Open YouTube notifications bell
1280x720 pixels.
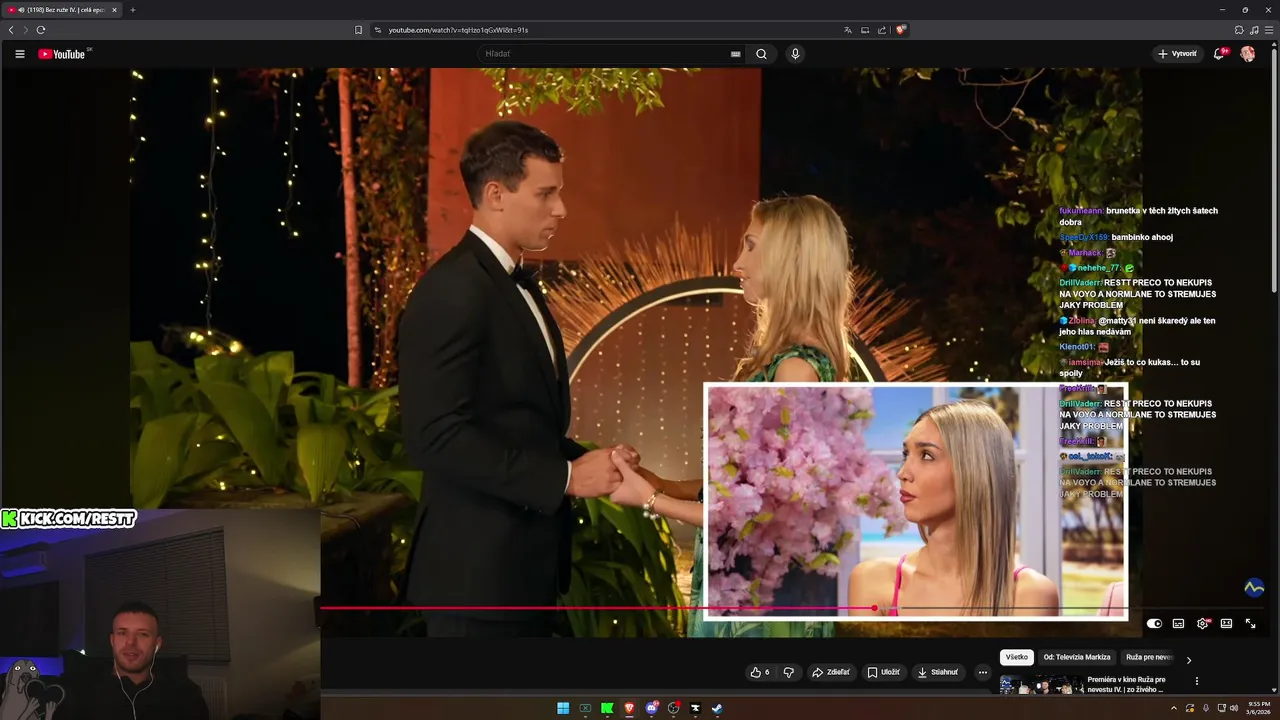pos(1219,54)
